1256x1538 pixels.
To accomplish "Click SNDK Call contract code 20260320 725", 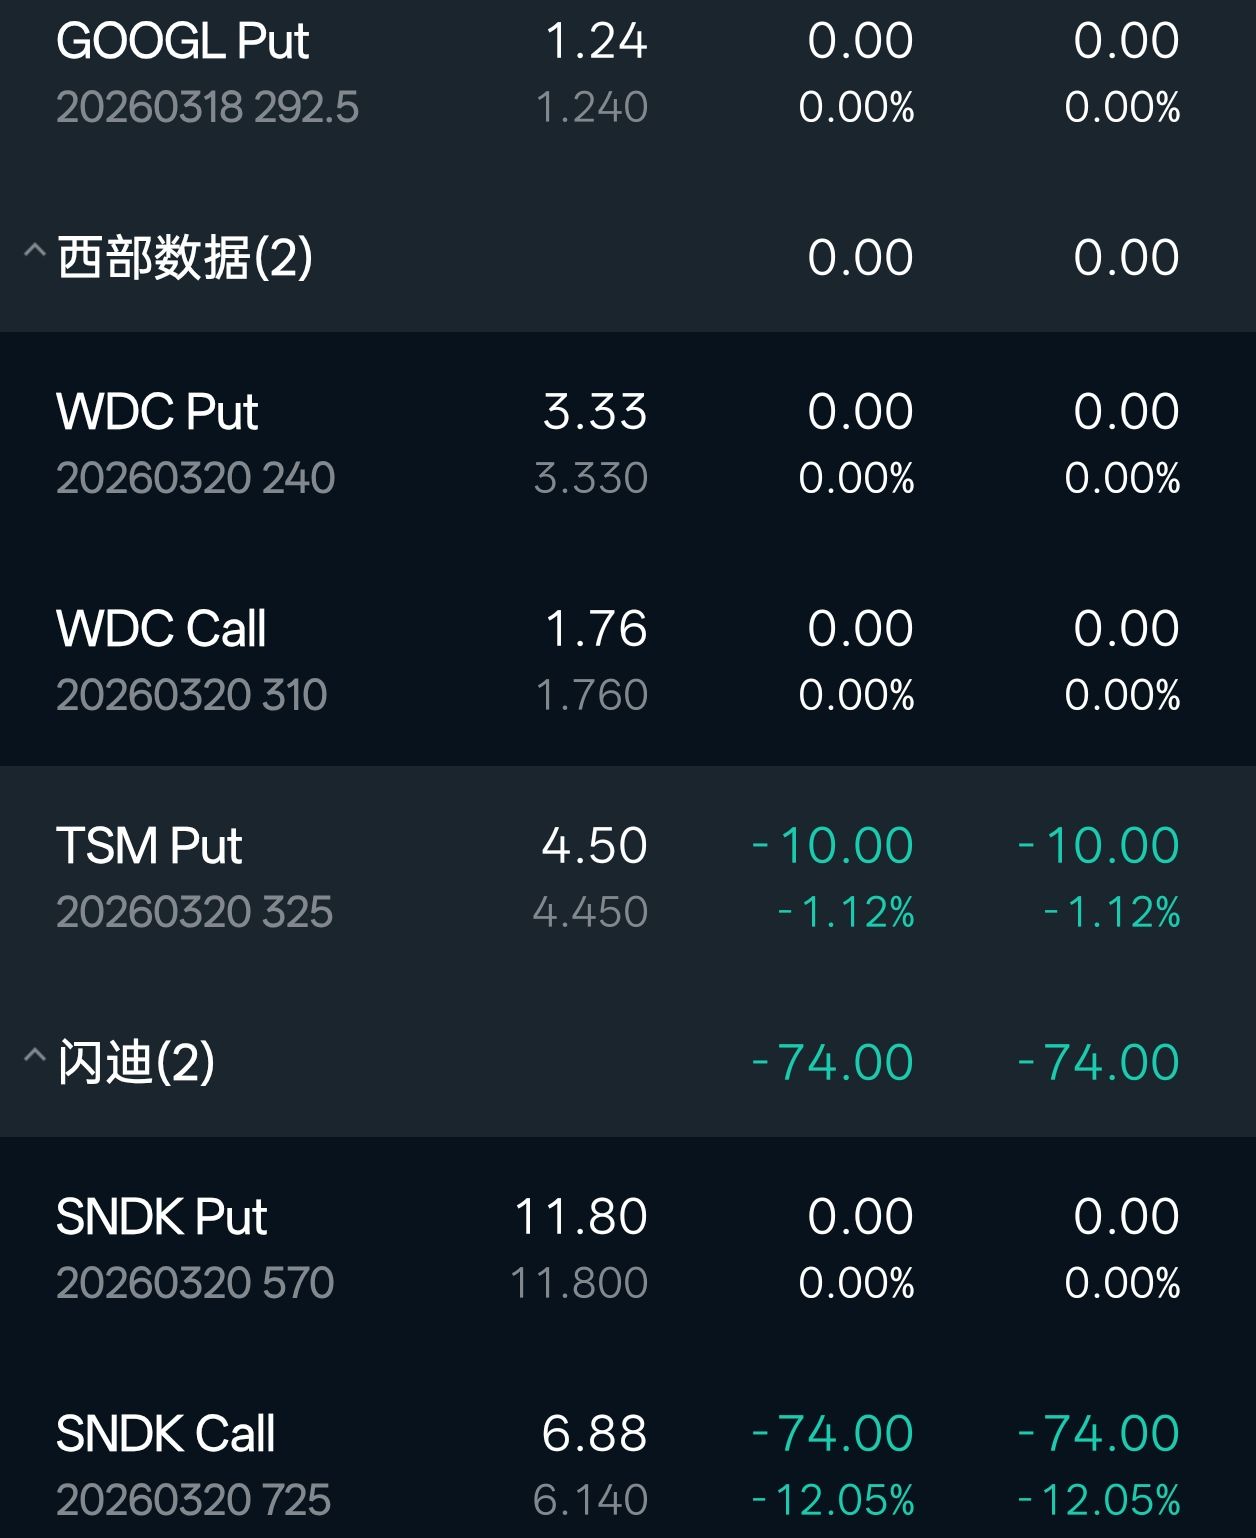I will coord(193,1500).
